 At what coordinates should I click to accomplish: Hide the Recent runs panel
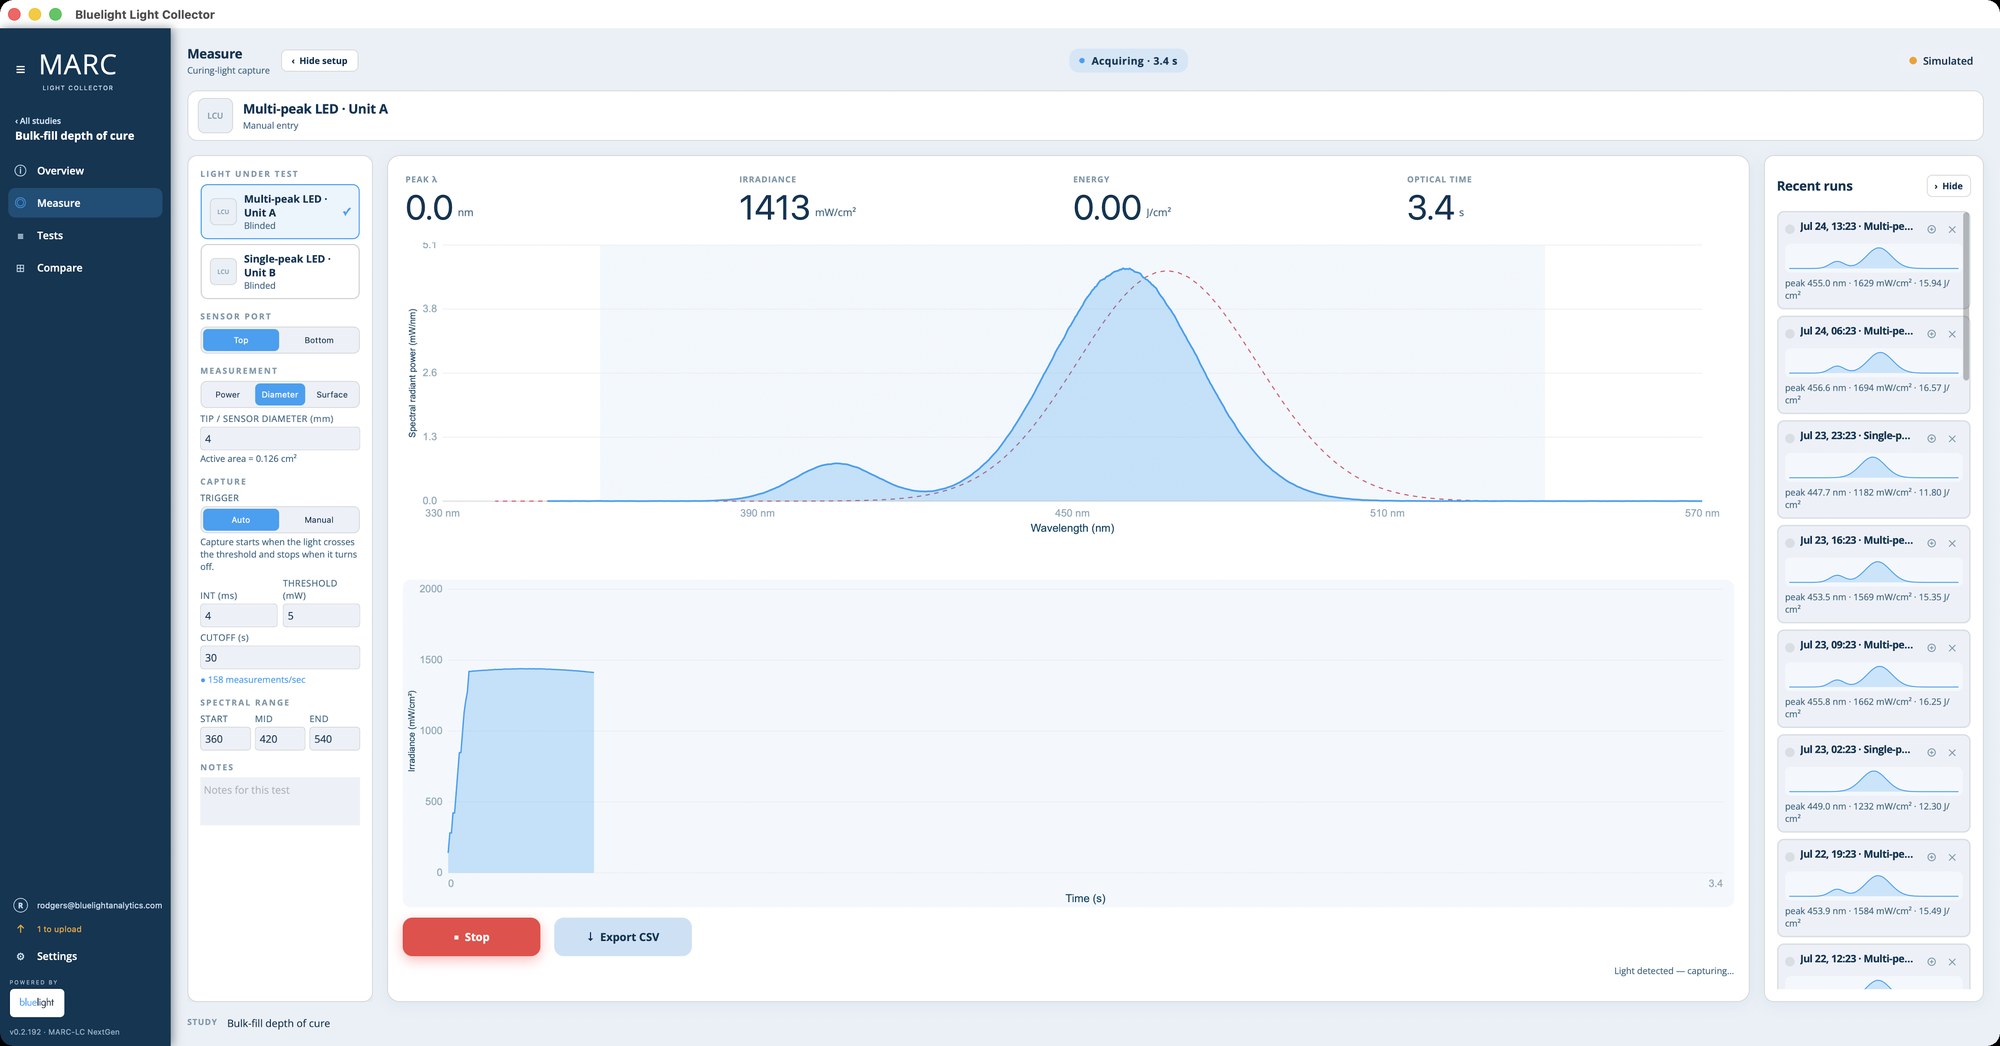(1948, 186)
